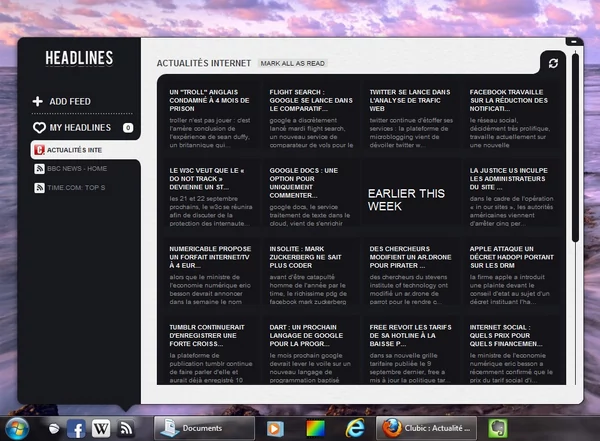The image size is (600, 441).
Task: Minimize the Headlines widget with top-right button
Action: tap(574, 41)
